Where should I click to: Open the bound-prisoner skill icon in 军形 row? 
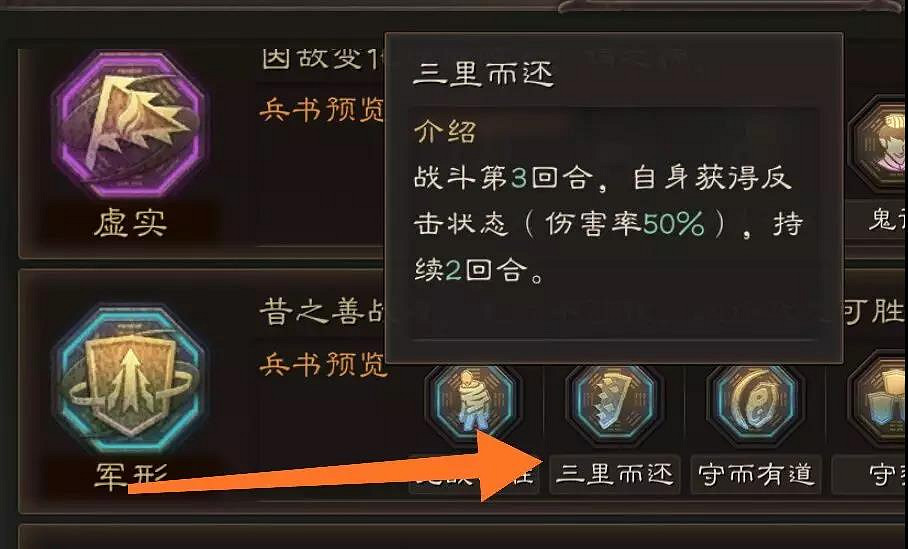(x=473, y=401)
